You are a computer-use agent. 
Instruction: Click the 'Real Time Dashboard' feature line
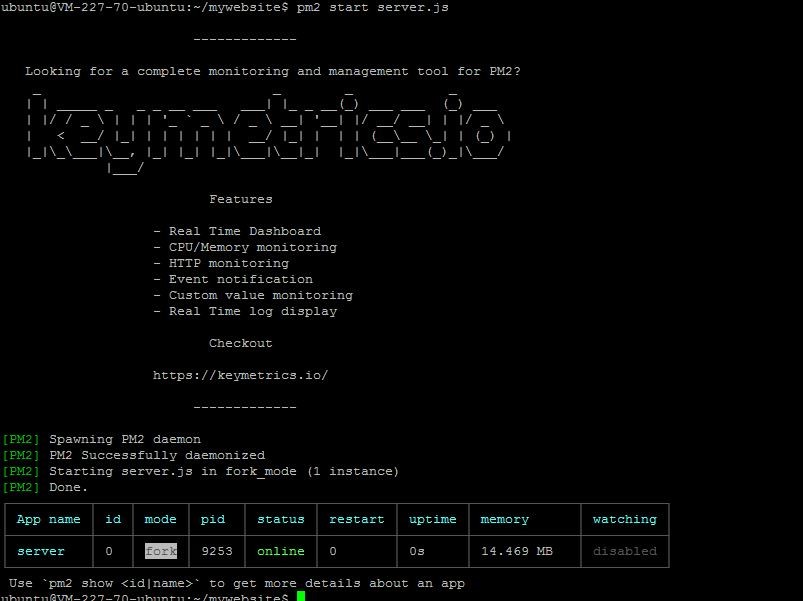click(237, 231)
